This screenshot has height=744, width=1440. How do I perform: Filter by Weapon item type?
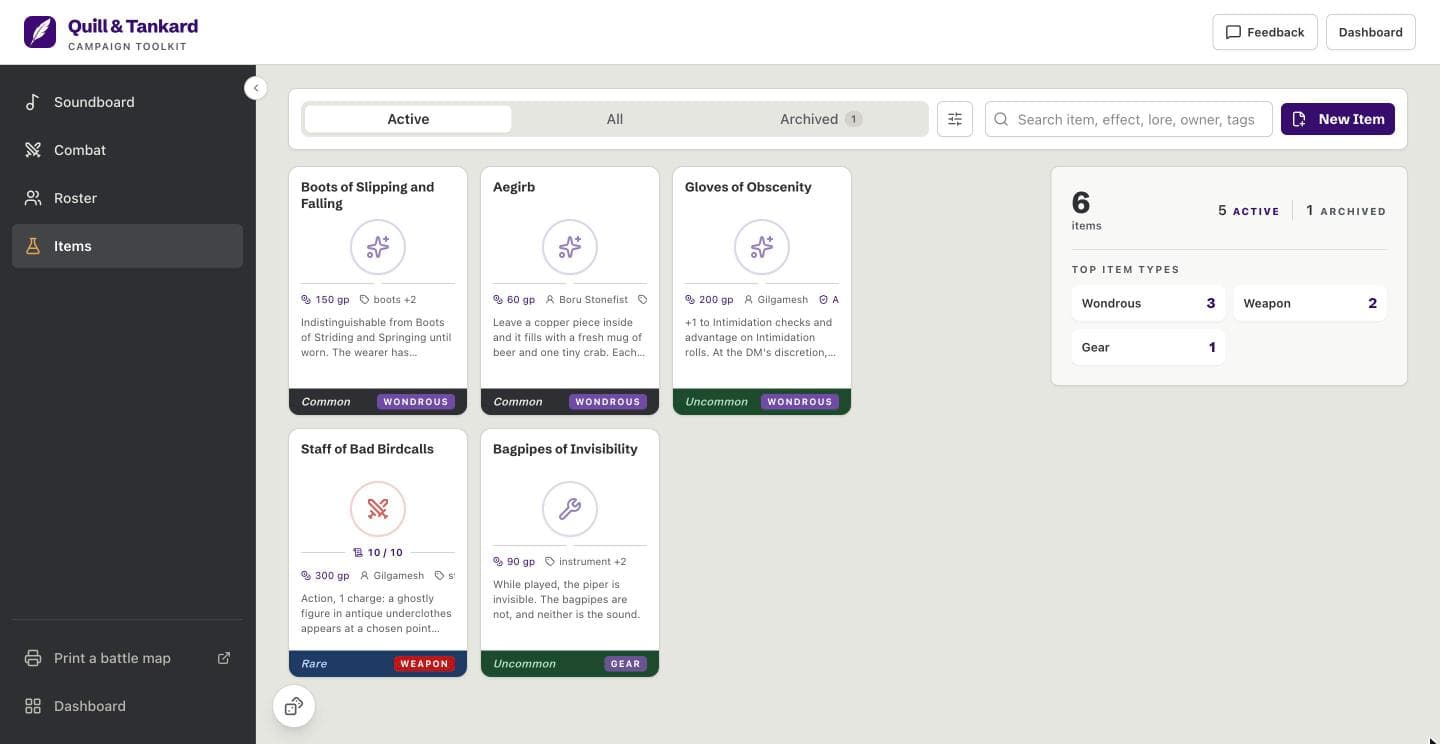coord(1310,303)
